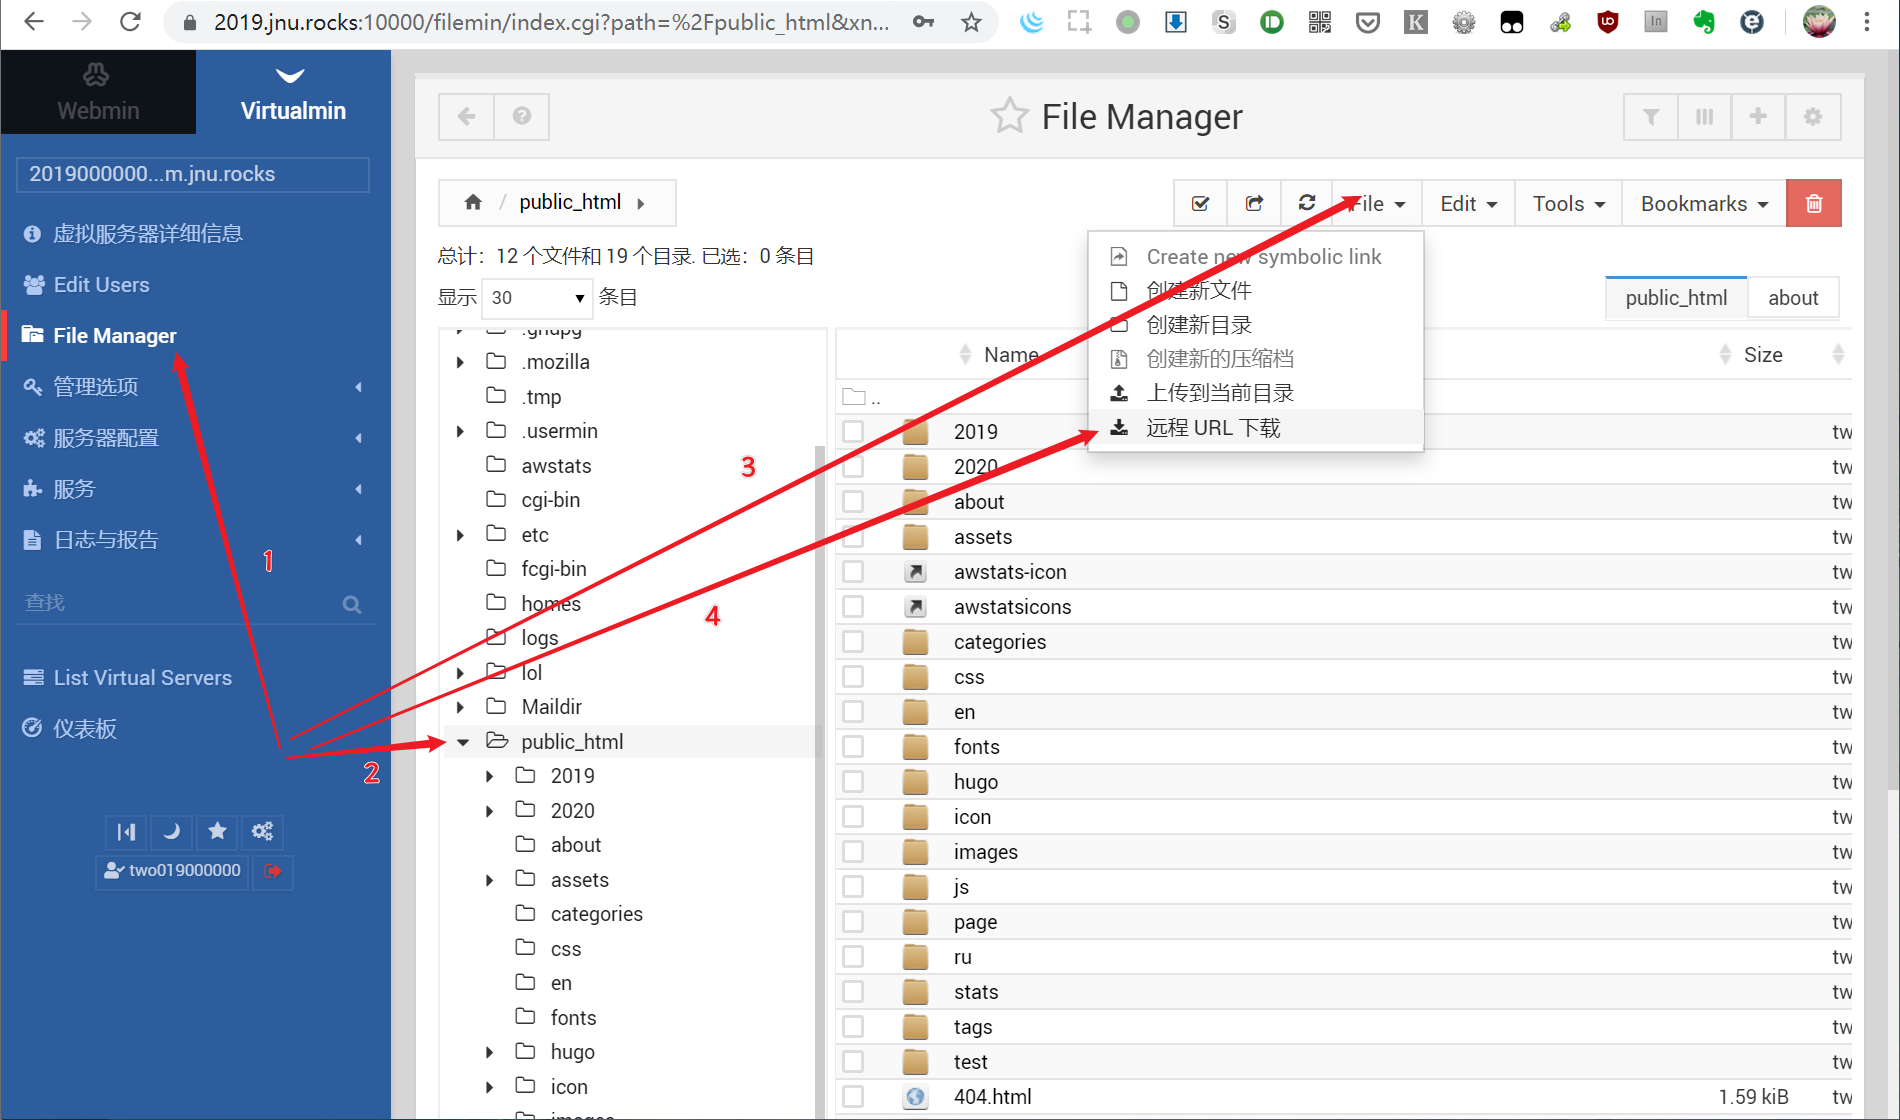
Task: Click the star favorite icon beside File Manager title
Action: pyautogui.click(x=1008, y=117)
